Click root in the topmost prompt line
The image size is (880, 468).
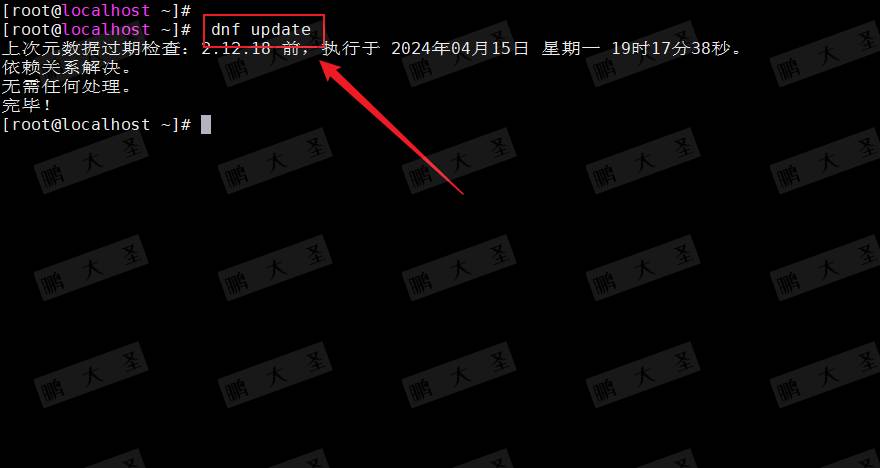[31, 10]
